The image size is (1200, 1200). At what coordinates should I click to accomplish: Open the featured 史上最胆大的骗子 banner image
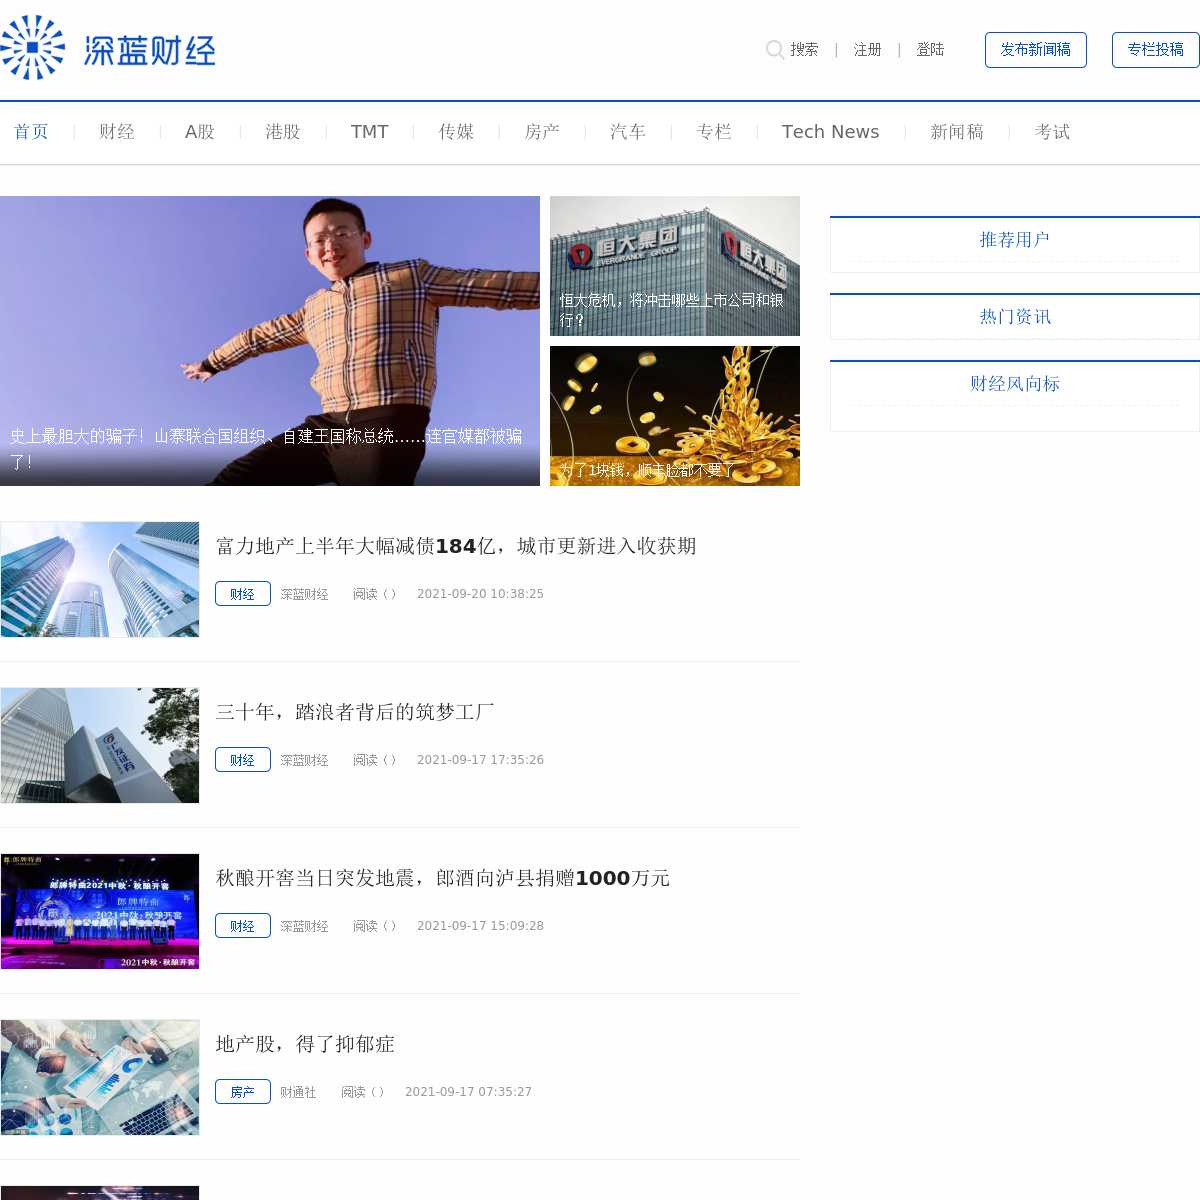coord(270,340)
